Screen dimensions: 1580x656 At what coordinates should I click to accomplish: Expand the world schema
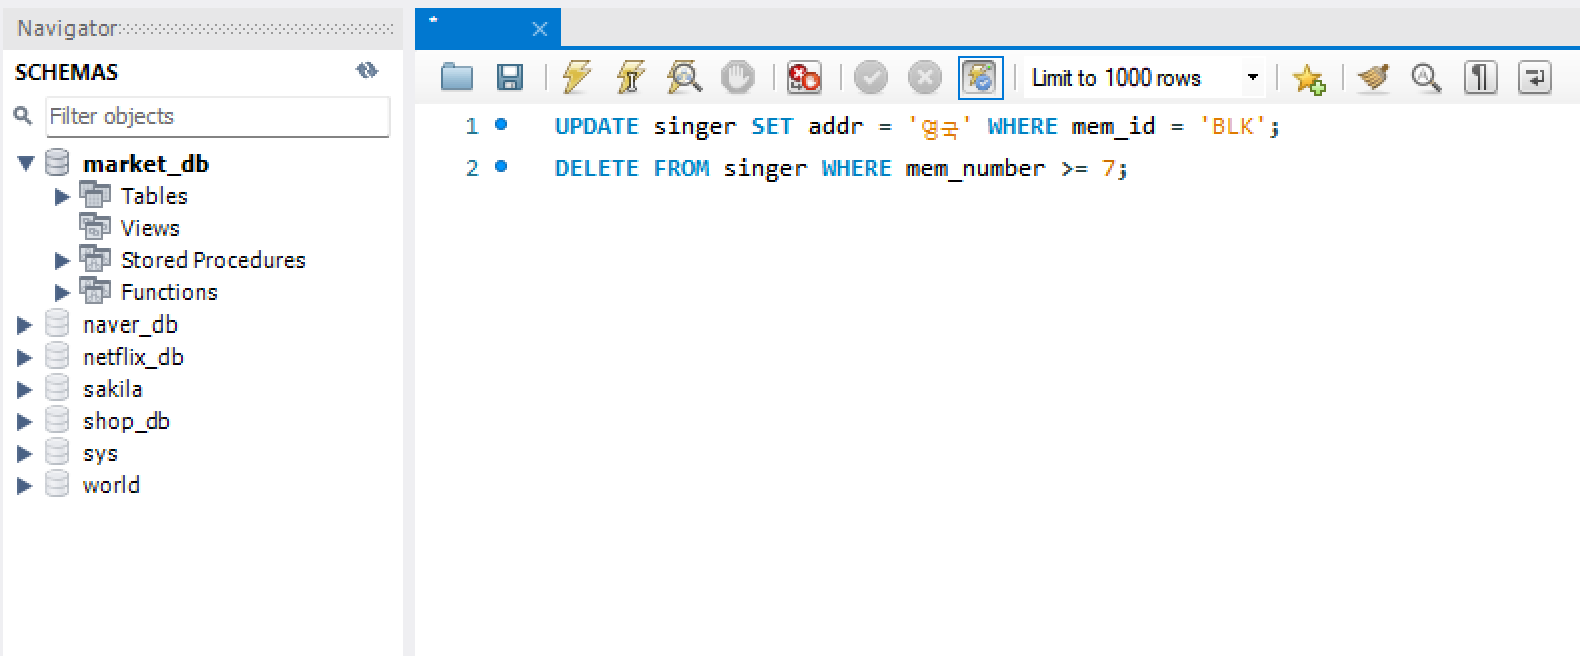(25, 485)
